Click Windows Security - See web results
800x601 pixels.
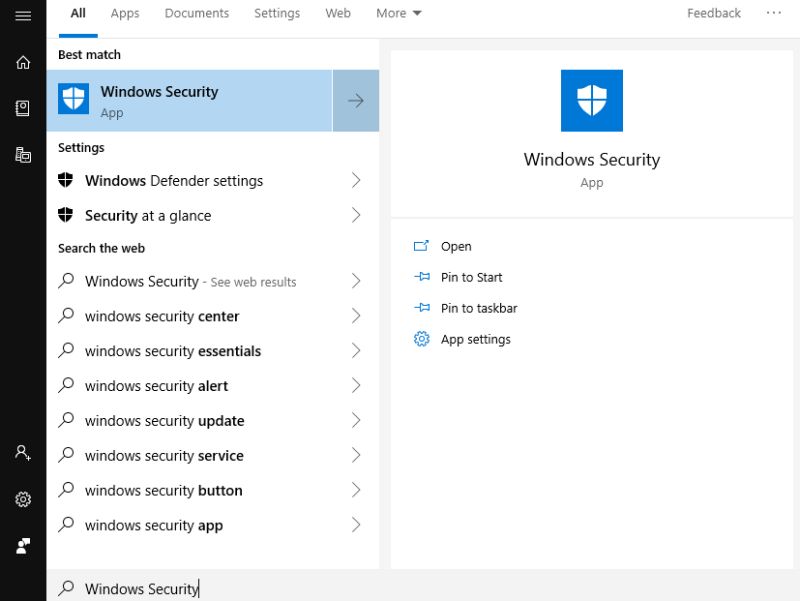212,281
